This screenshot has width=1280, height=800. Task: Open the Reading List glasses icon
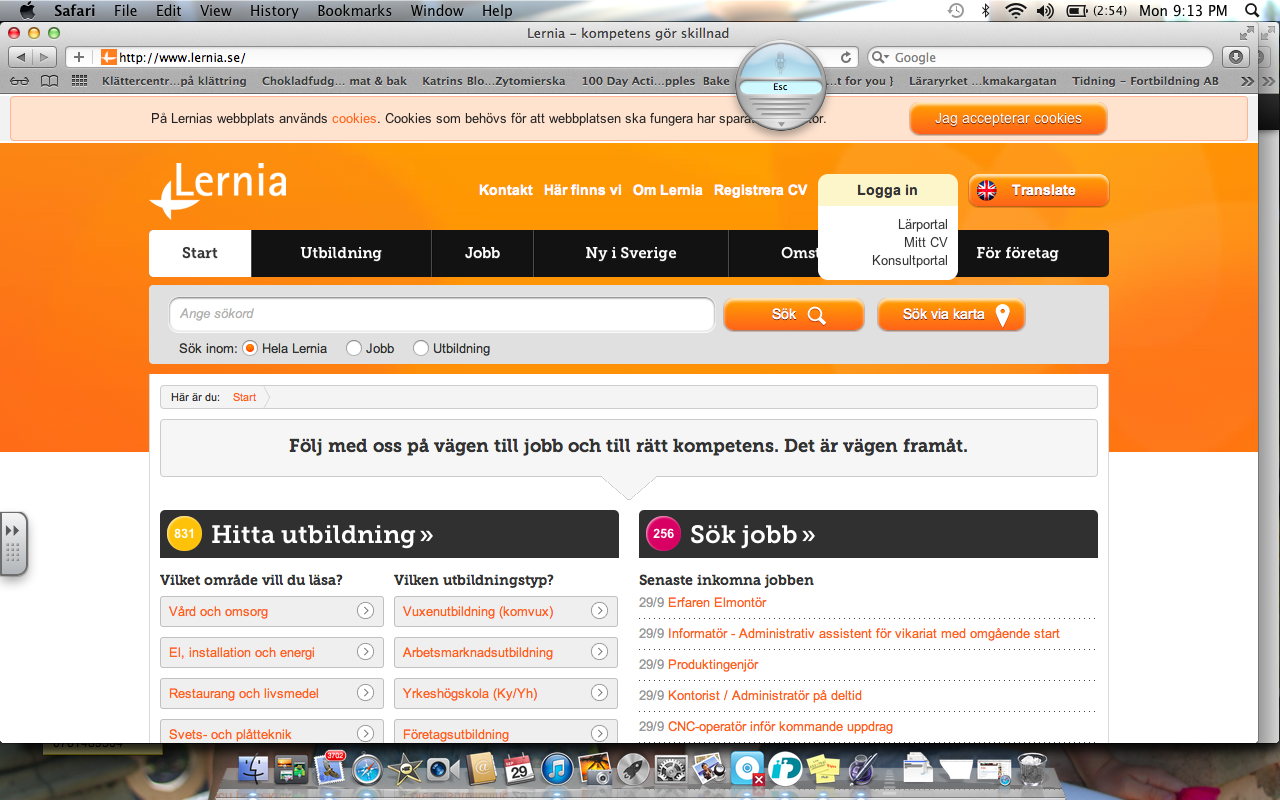[19, 81]
